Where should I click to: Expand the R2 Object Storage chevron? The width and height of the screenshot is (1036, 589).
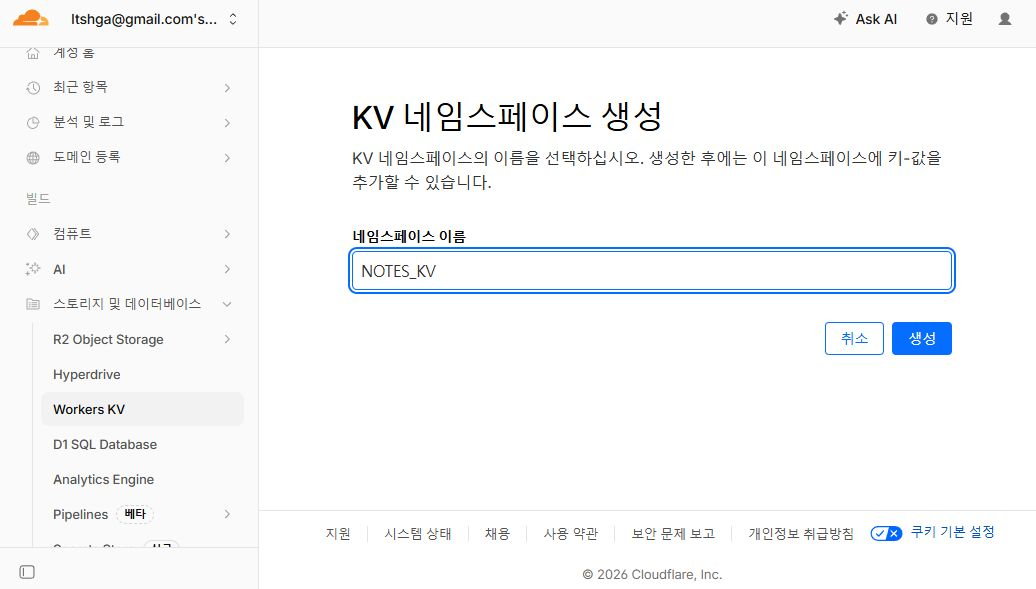pos(227,339)
